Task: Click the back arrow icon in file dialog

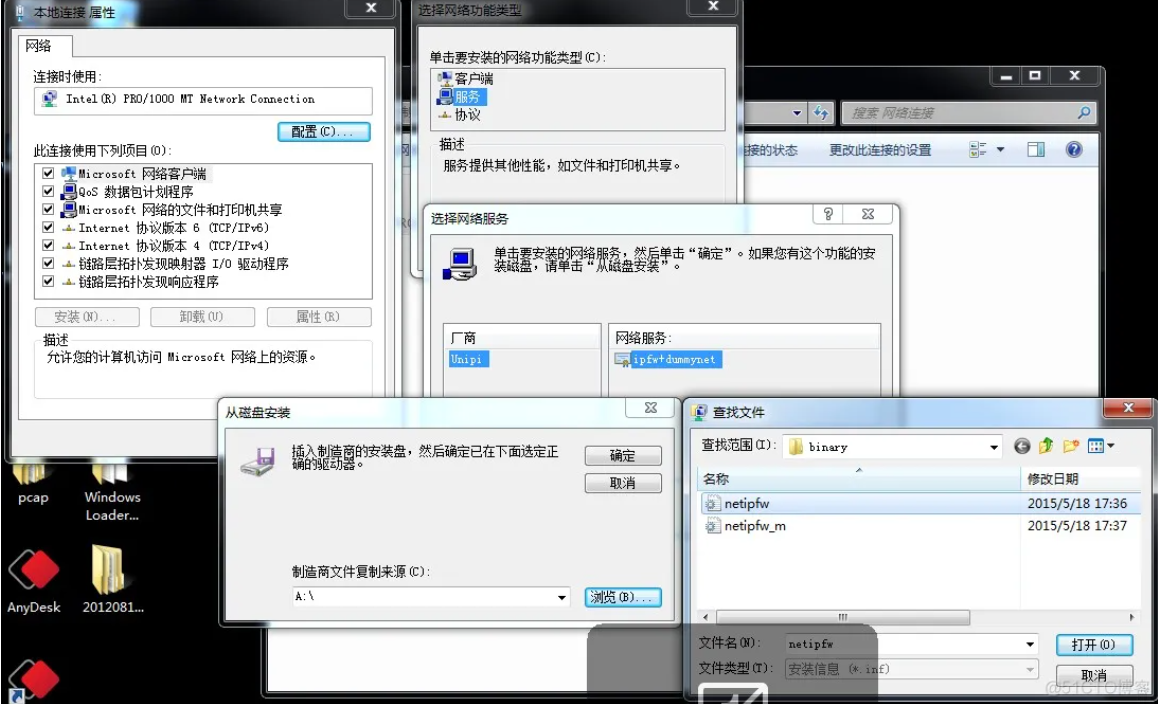Action: (x=1022, y=446)
